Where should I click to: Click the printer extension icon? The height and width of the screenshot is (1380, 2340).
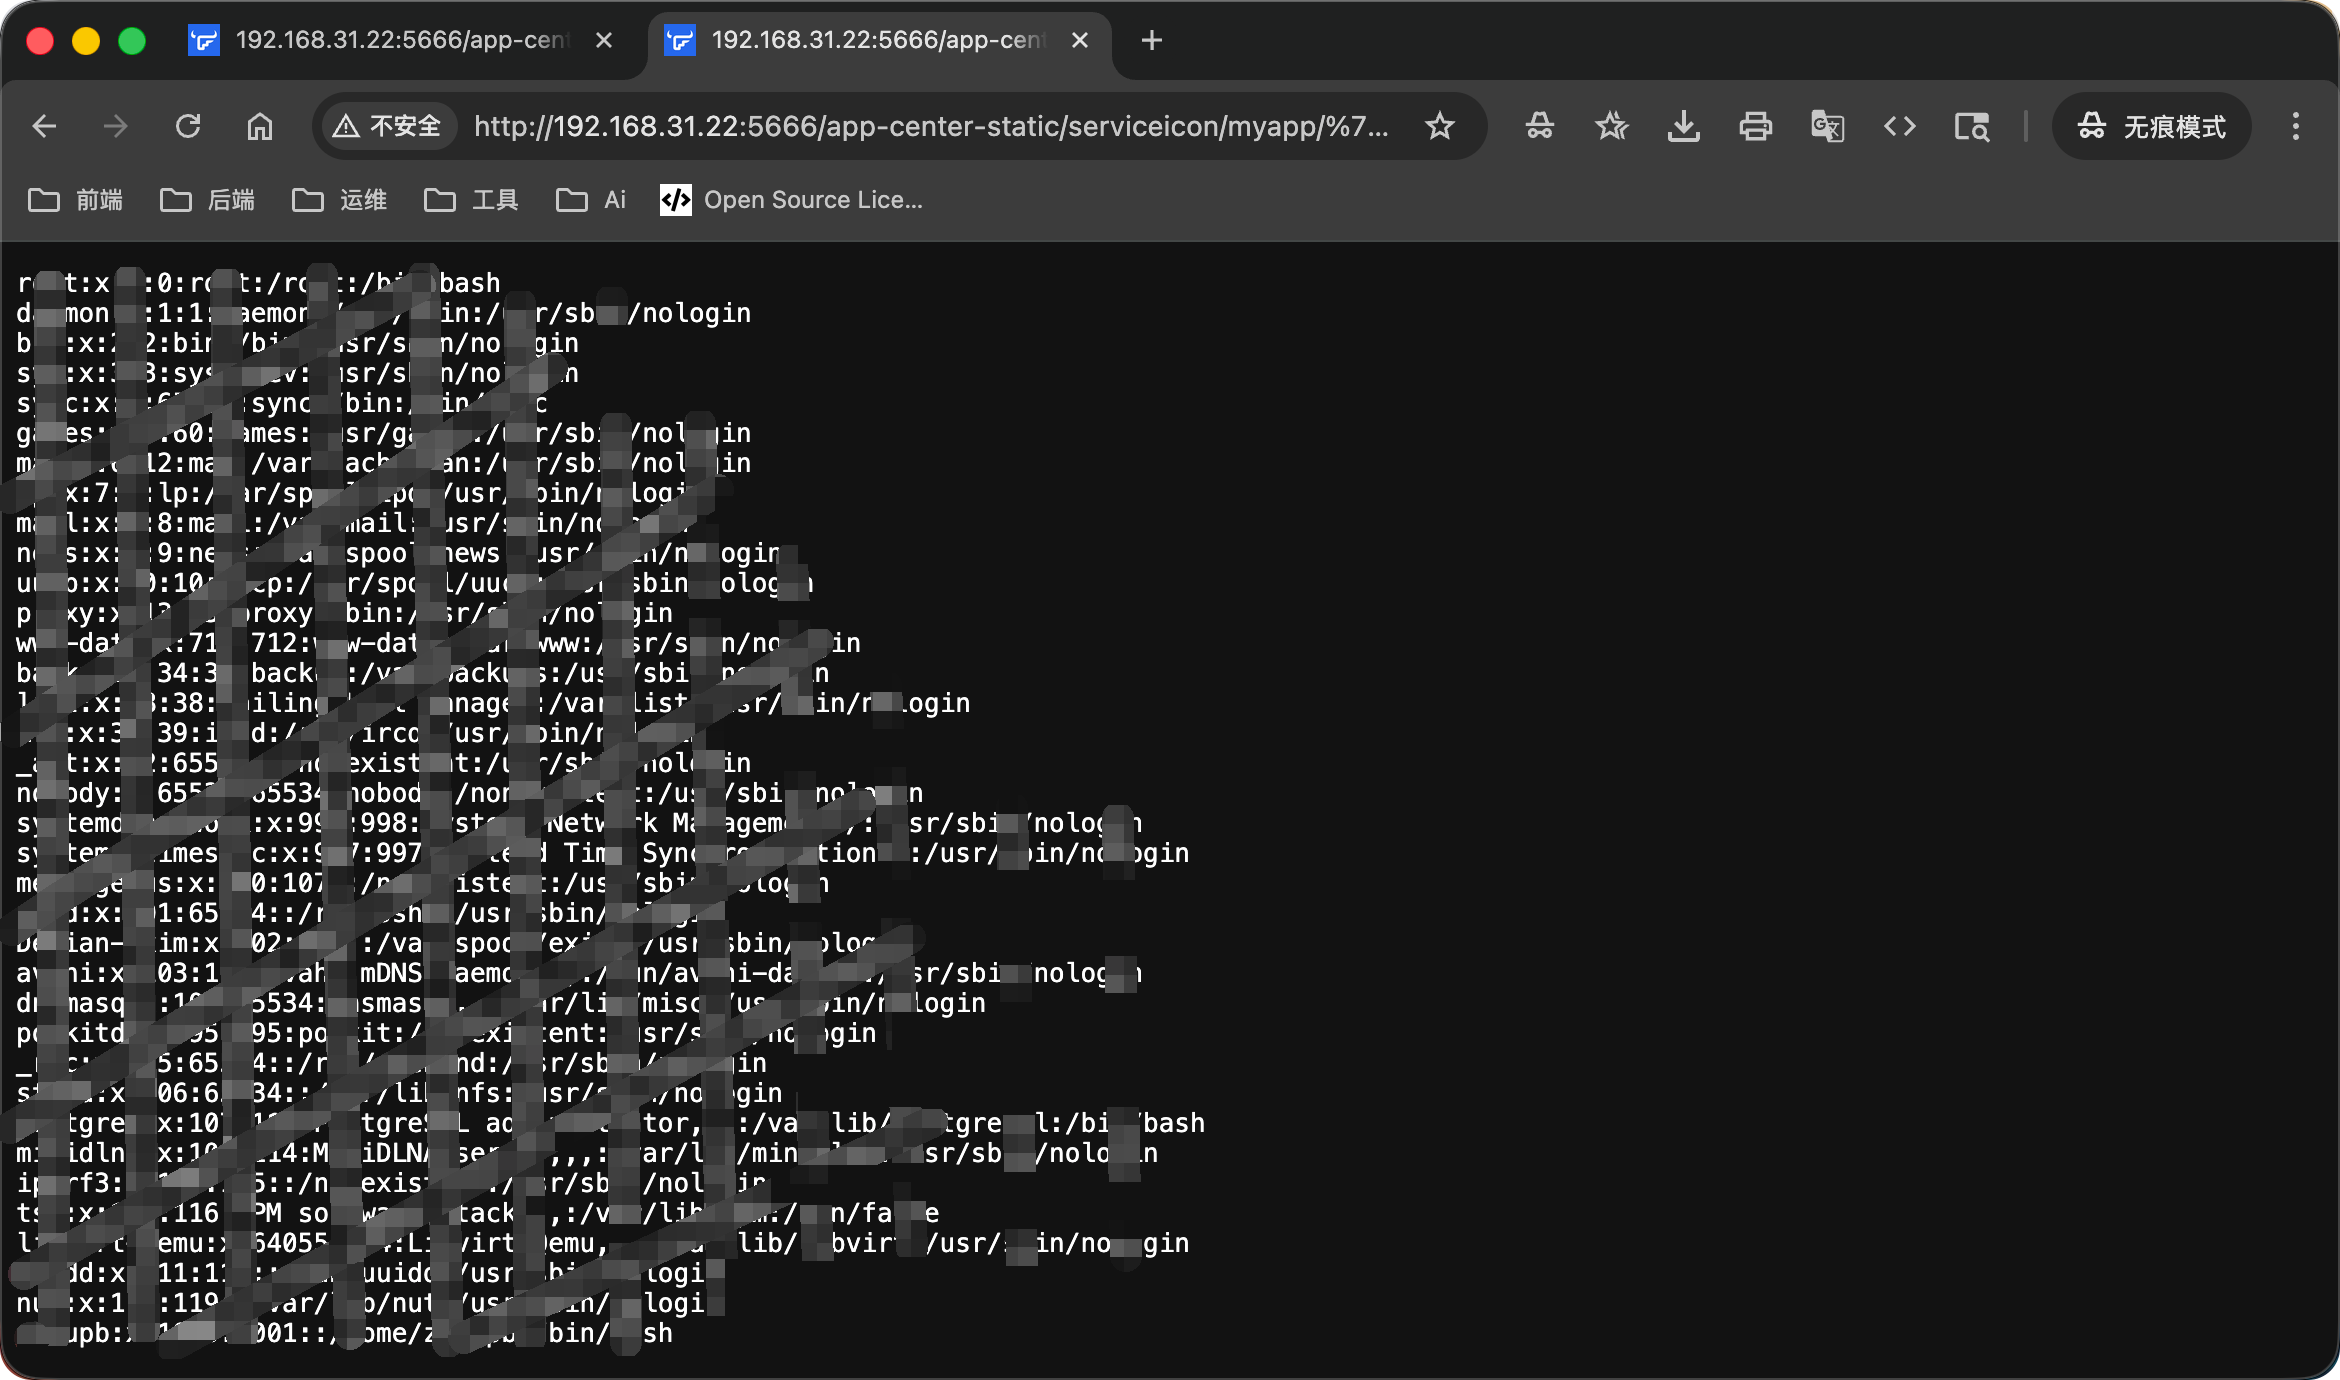(x=1755, y=126)
